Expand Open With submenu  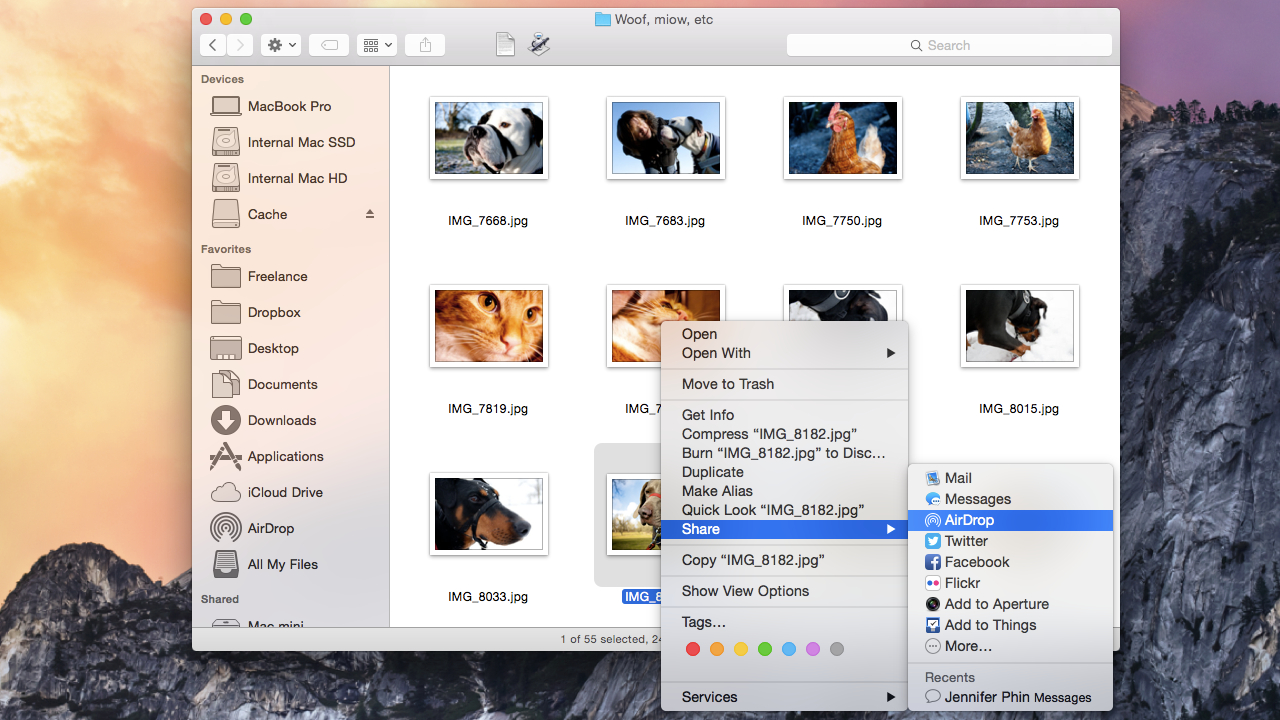click(785, 353)
